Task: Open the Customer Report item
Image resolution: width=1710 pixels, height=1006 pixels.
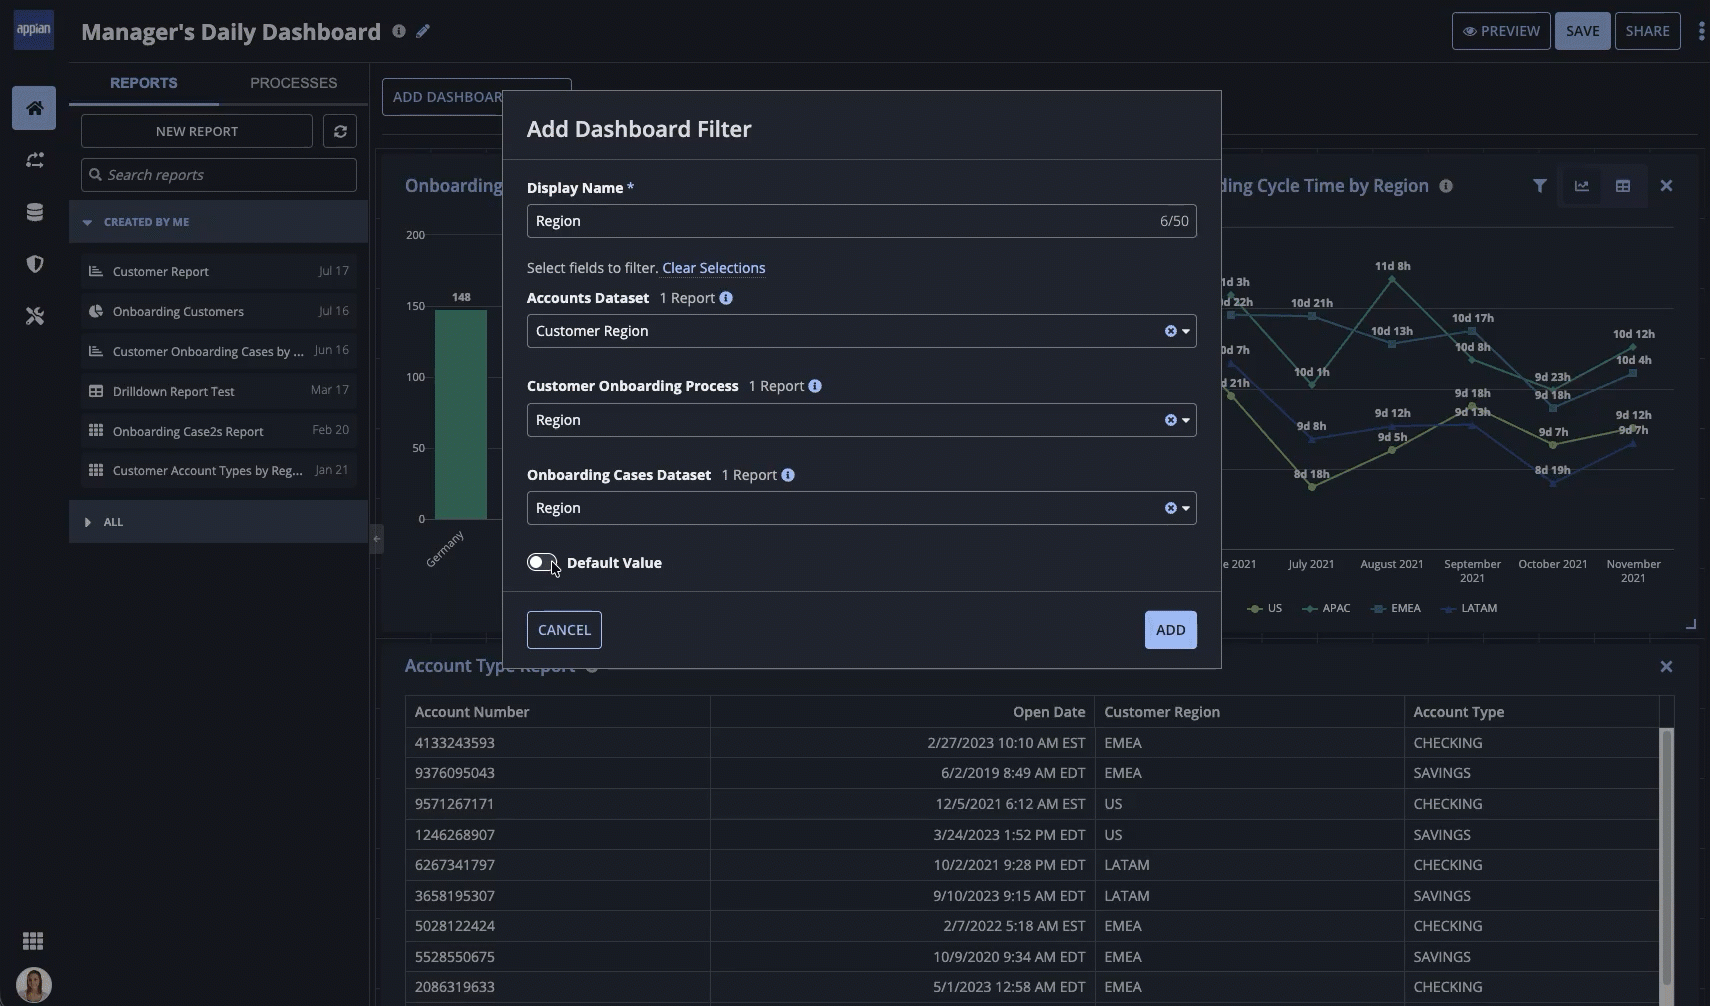Action: click(x=219, y=271)
